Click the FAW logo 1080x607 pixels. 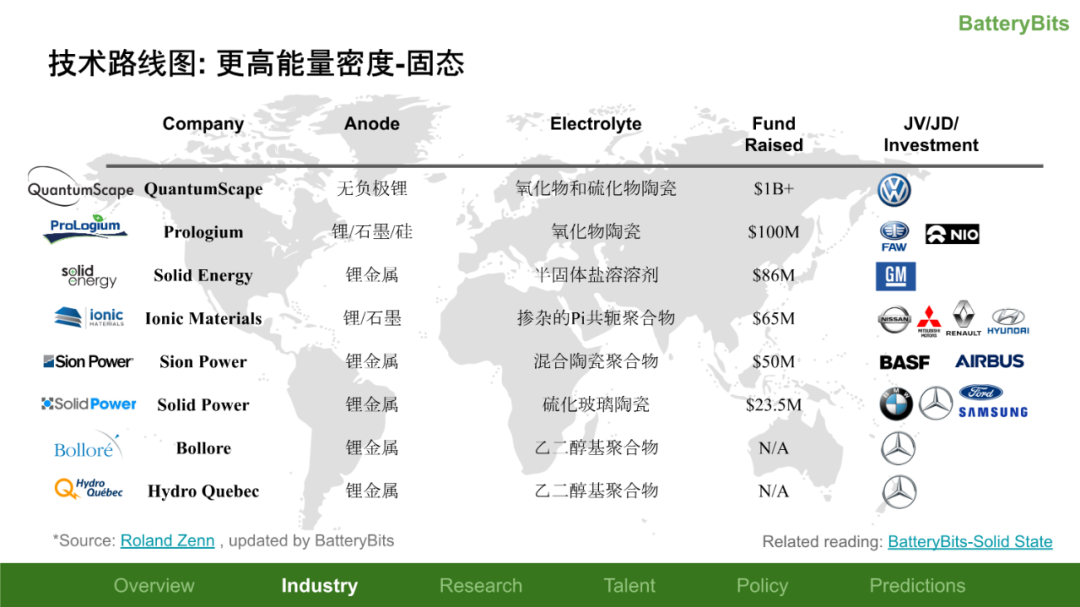(x=894, y=236)
